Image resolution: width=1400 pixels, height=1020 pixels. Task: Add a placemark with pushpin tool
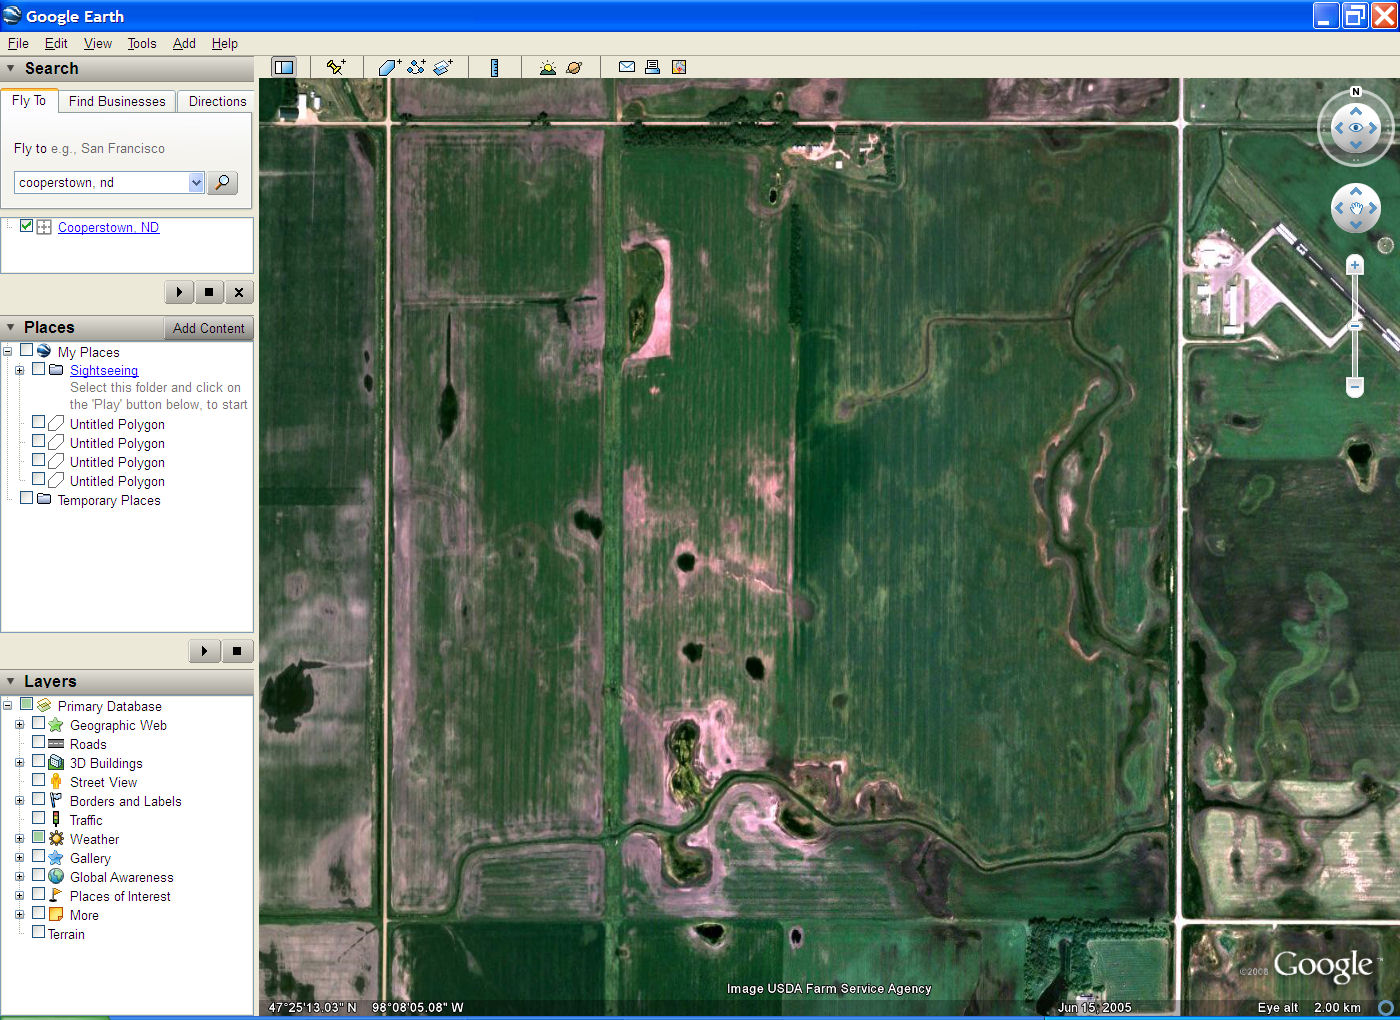point(336,67)
